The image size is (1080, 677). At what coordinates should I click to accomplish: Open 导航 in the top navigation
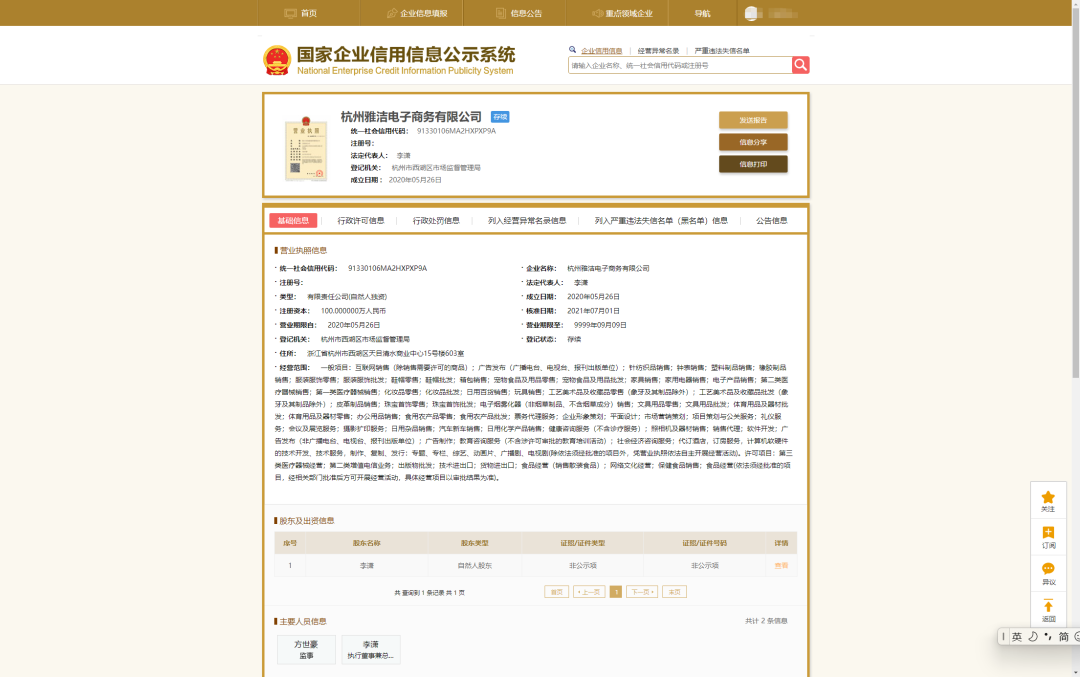click(x=702, y=13)
